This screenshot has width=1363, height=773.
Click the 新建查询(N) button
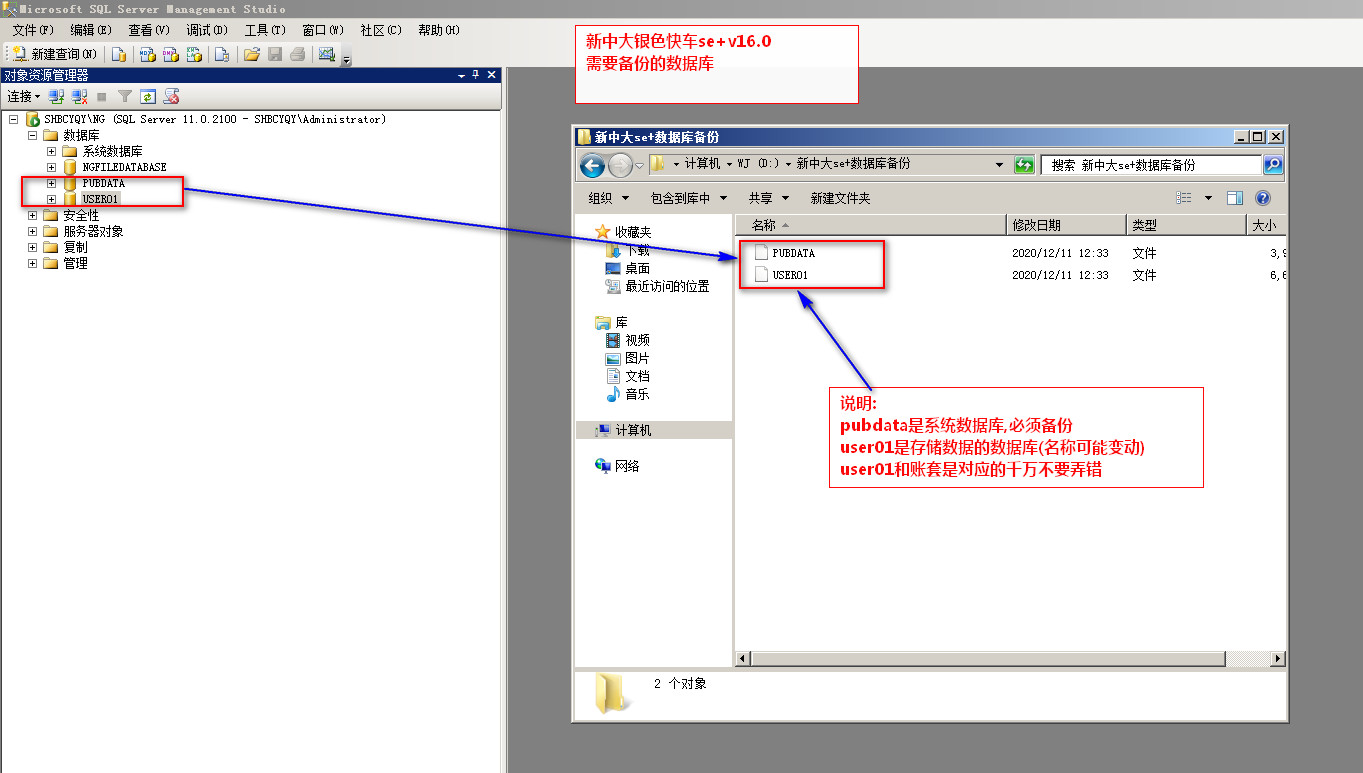55,54
